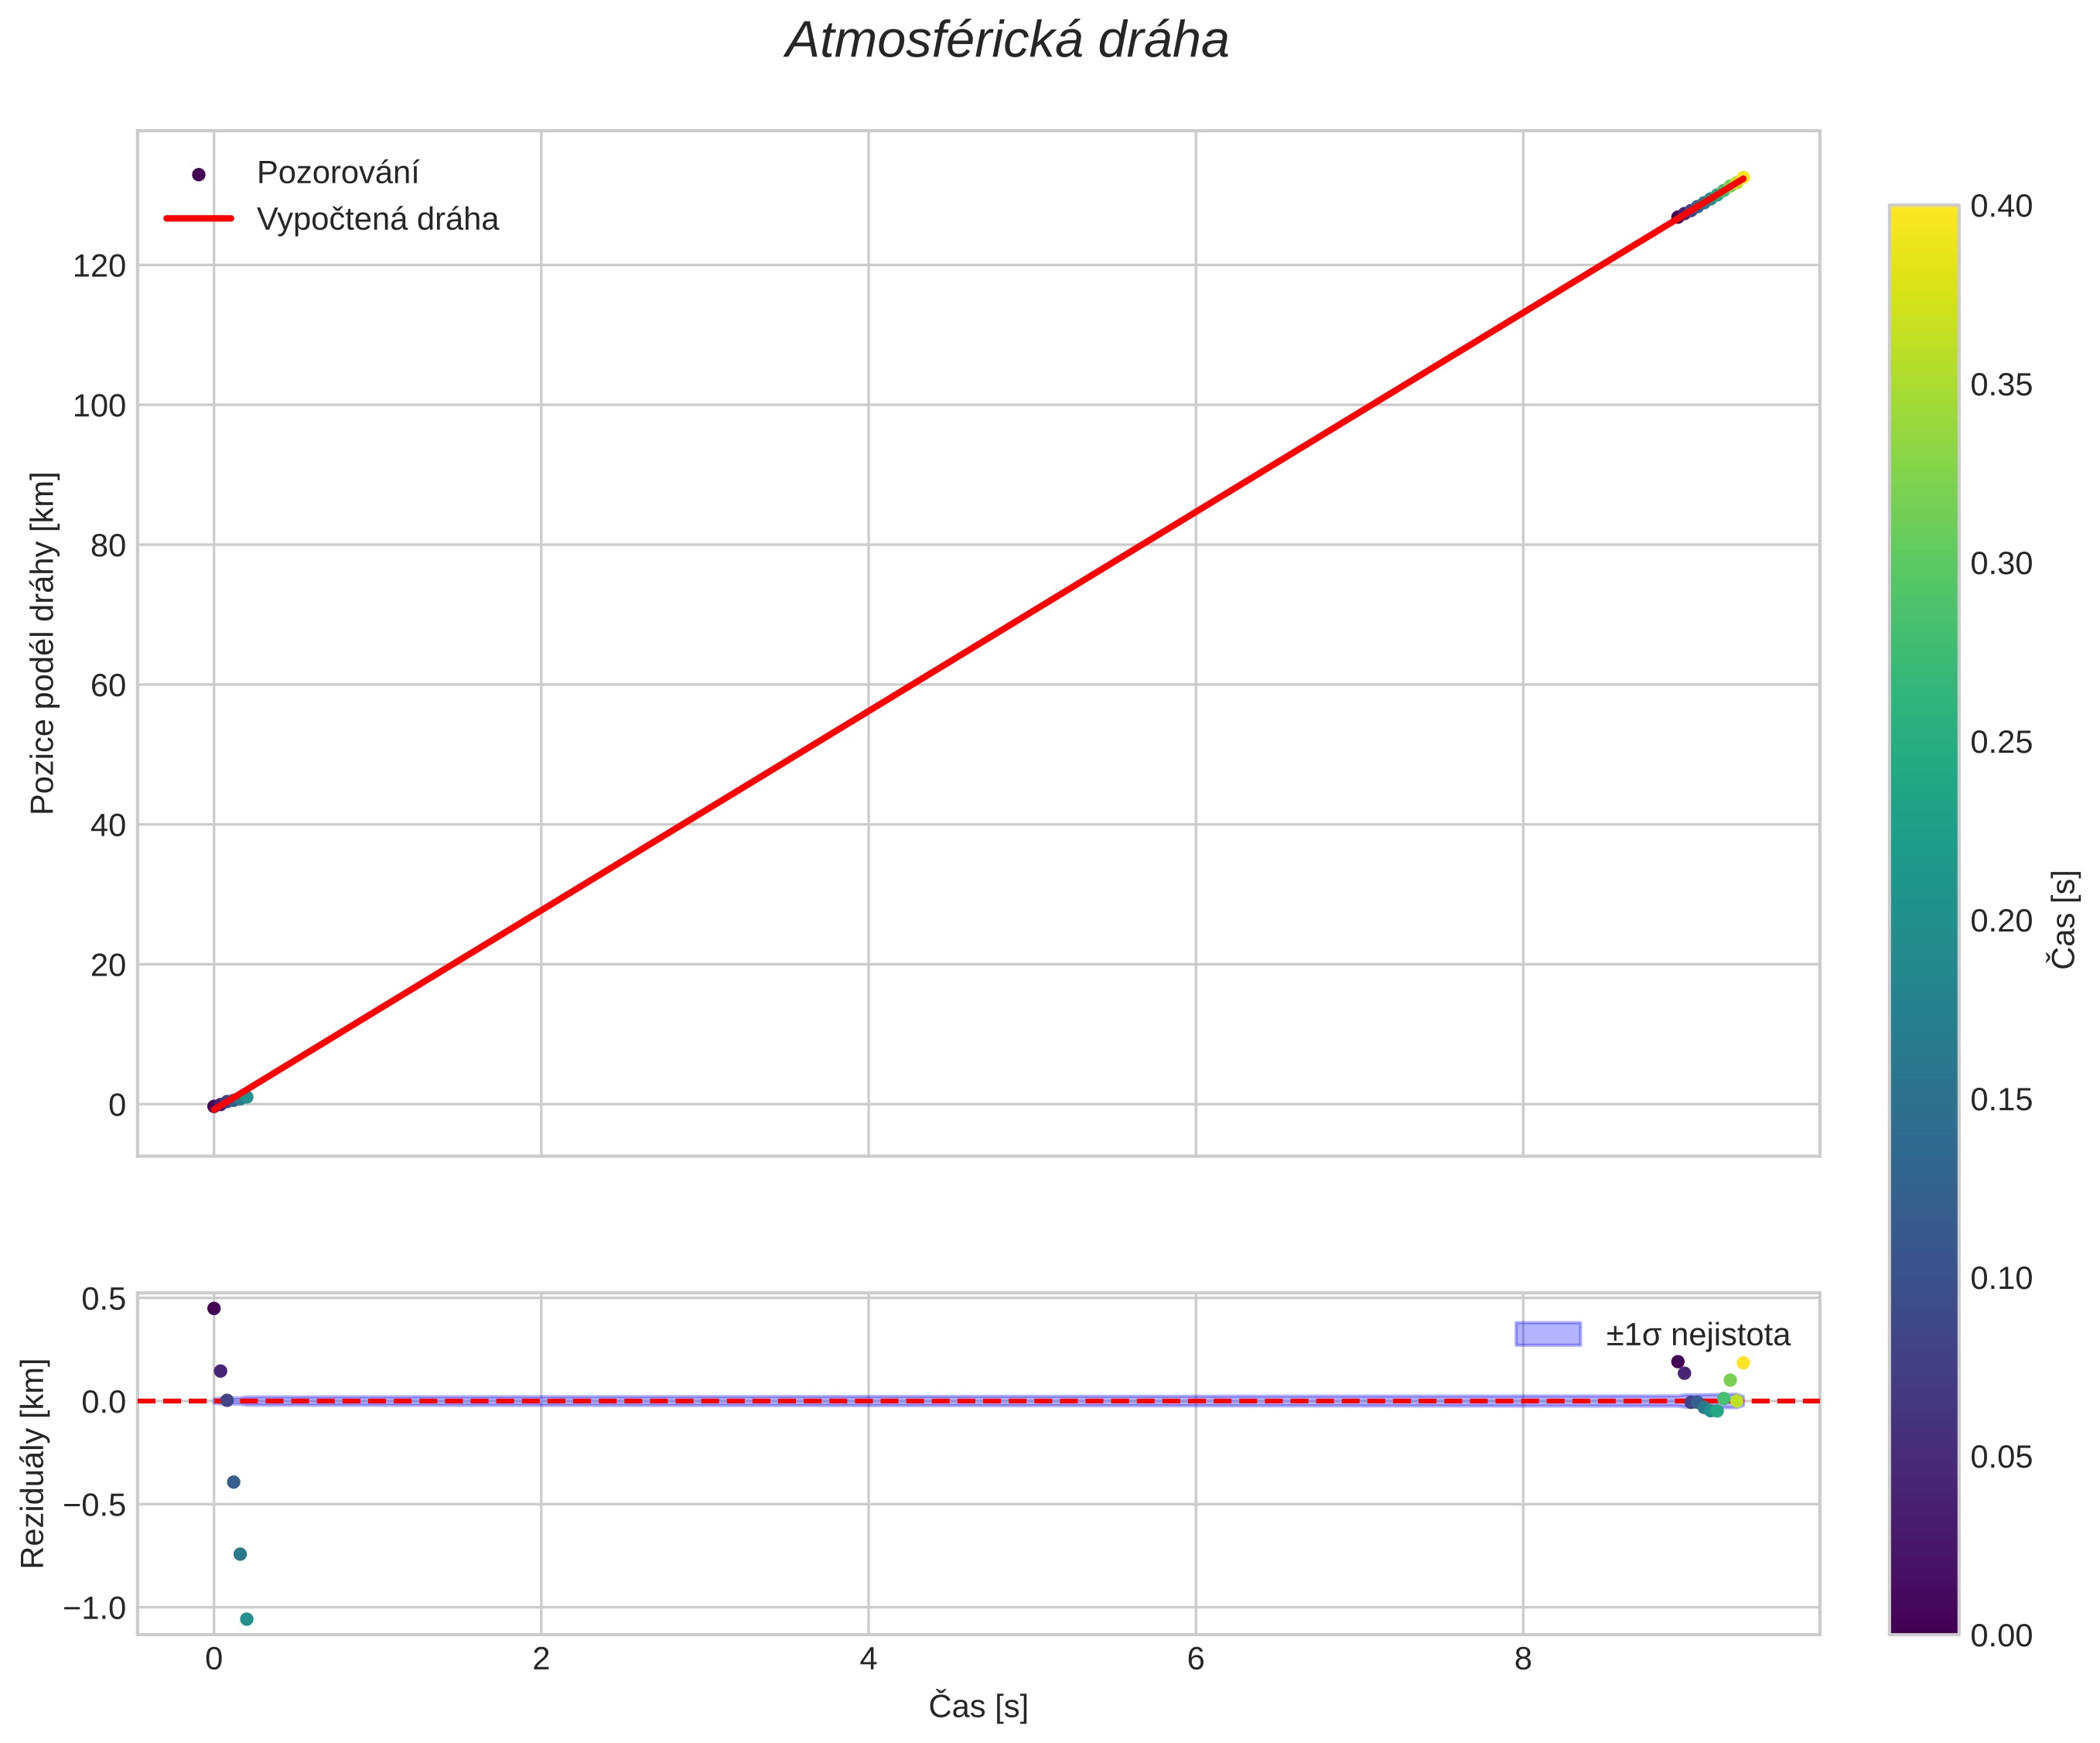The image size is (2100, 1743).
Task: Click the Vypočtená dráha legend text
Action: [377, 219]
